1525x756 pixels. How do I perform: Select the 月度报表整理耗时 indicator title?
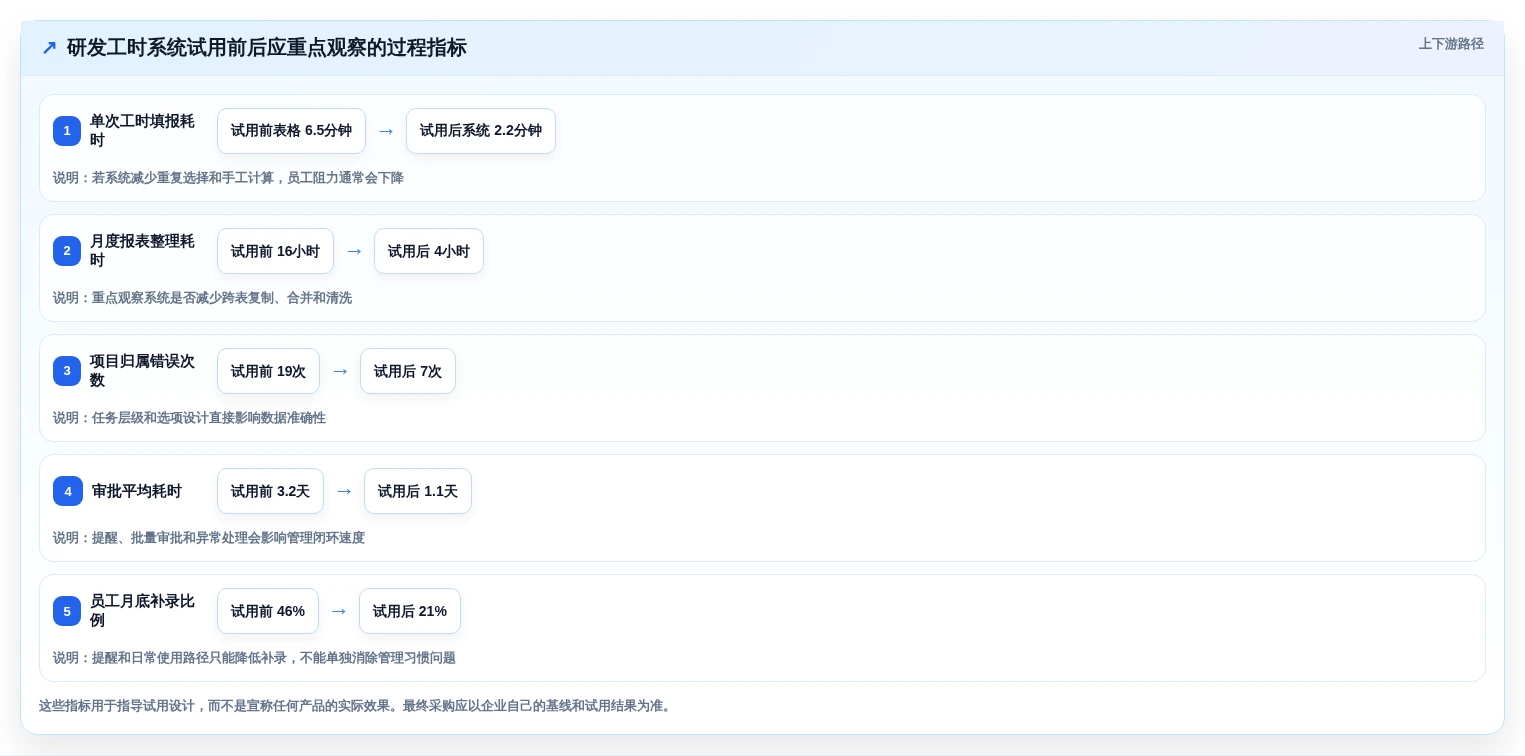142,251
